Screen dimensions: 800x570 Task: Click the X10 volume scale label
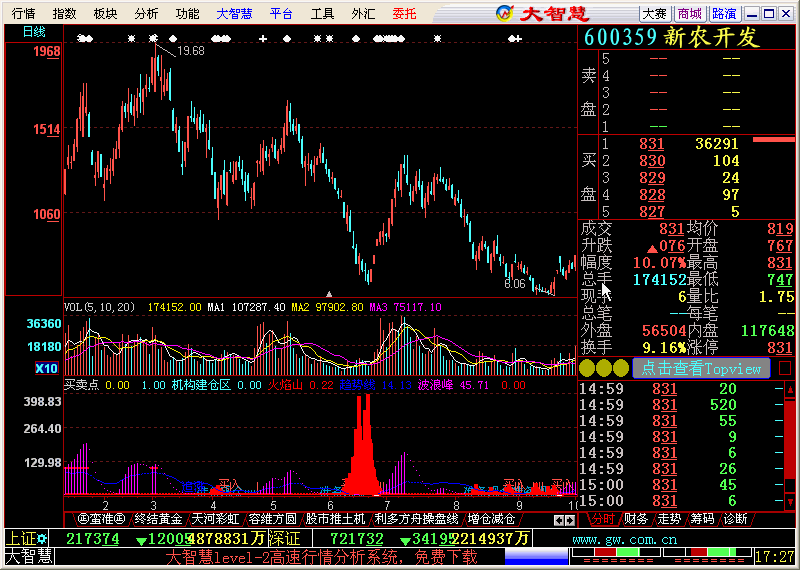(46, 368)
